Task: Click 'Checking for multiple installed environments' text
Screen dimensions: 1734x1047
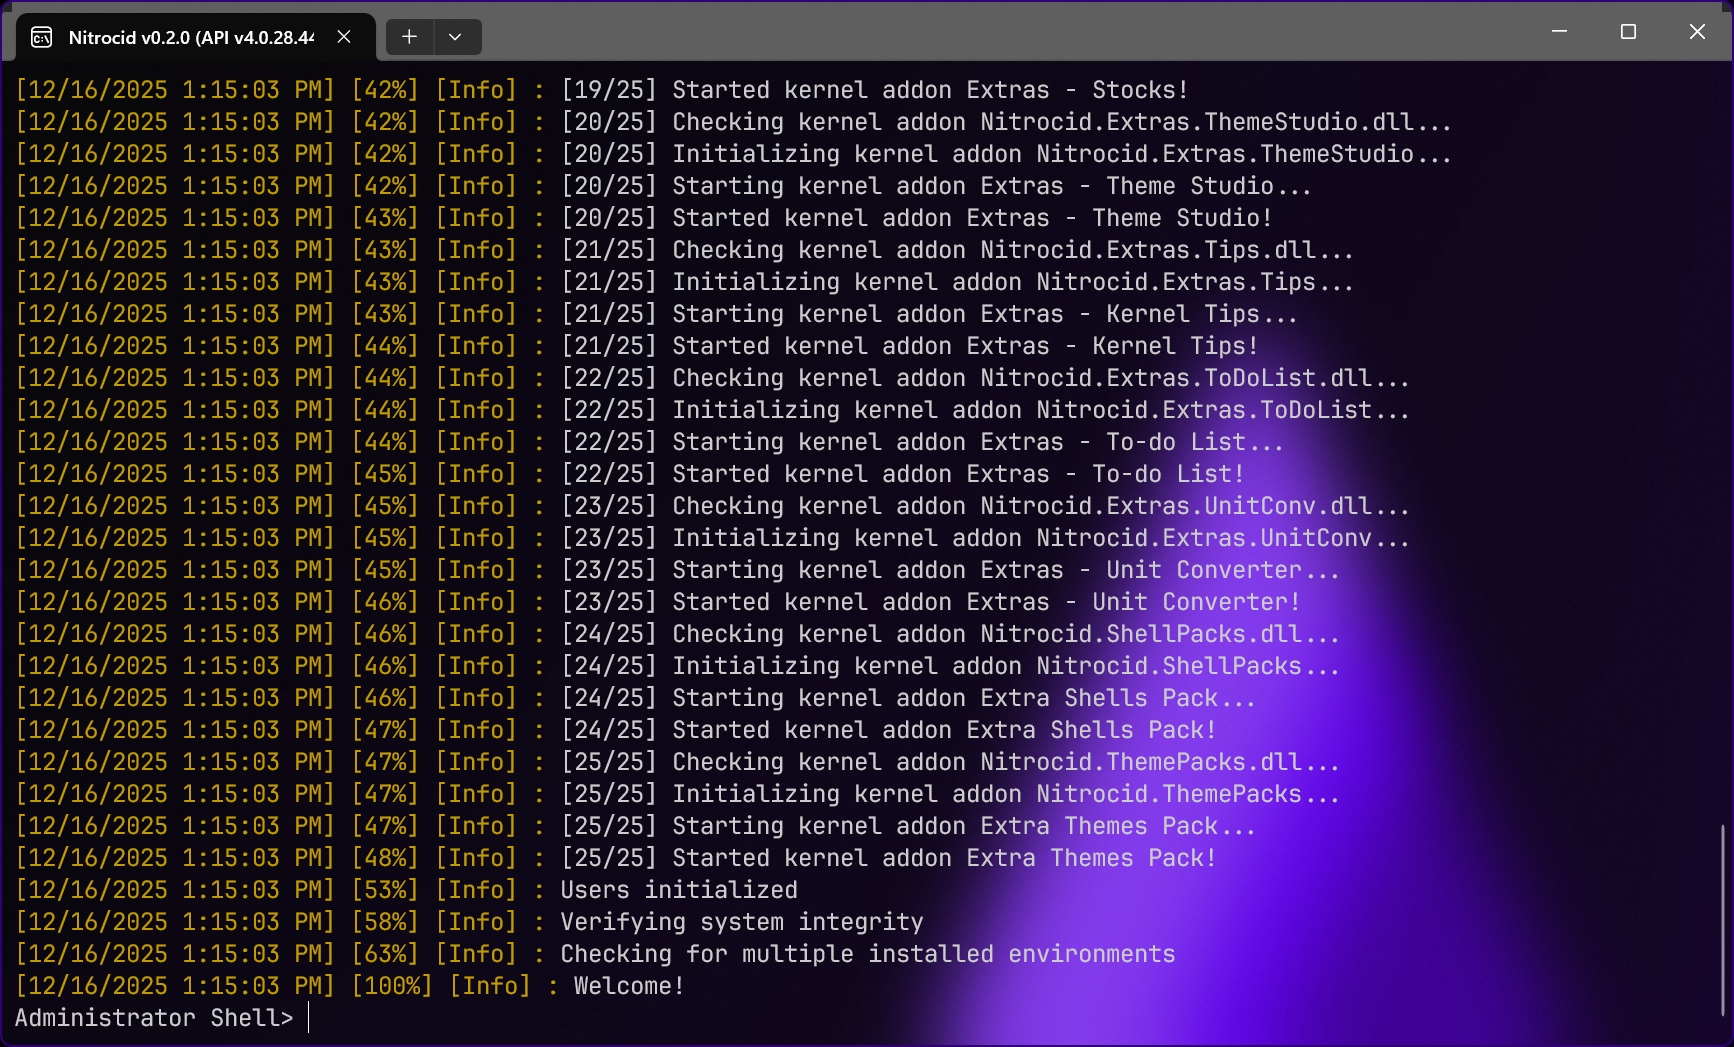Action: [x=867, y=954]
